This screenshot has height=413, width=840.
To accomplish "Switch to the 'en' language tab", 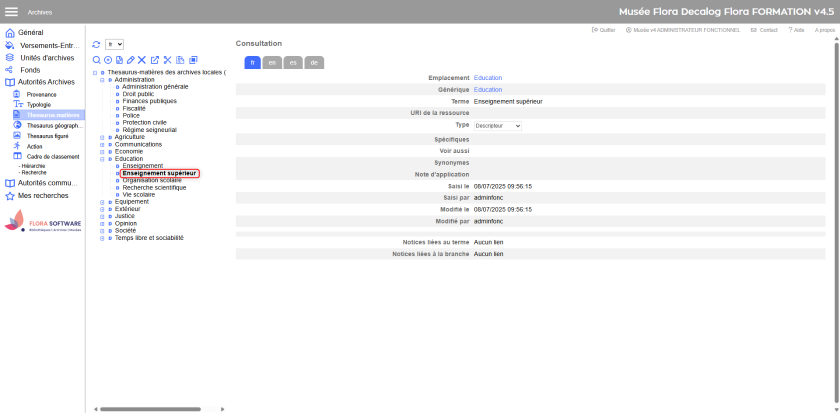I will [271, 62].
